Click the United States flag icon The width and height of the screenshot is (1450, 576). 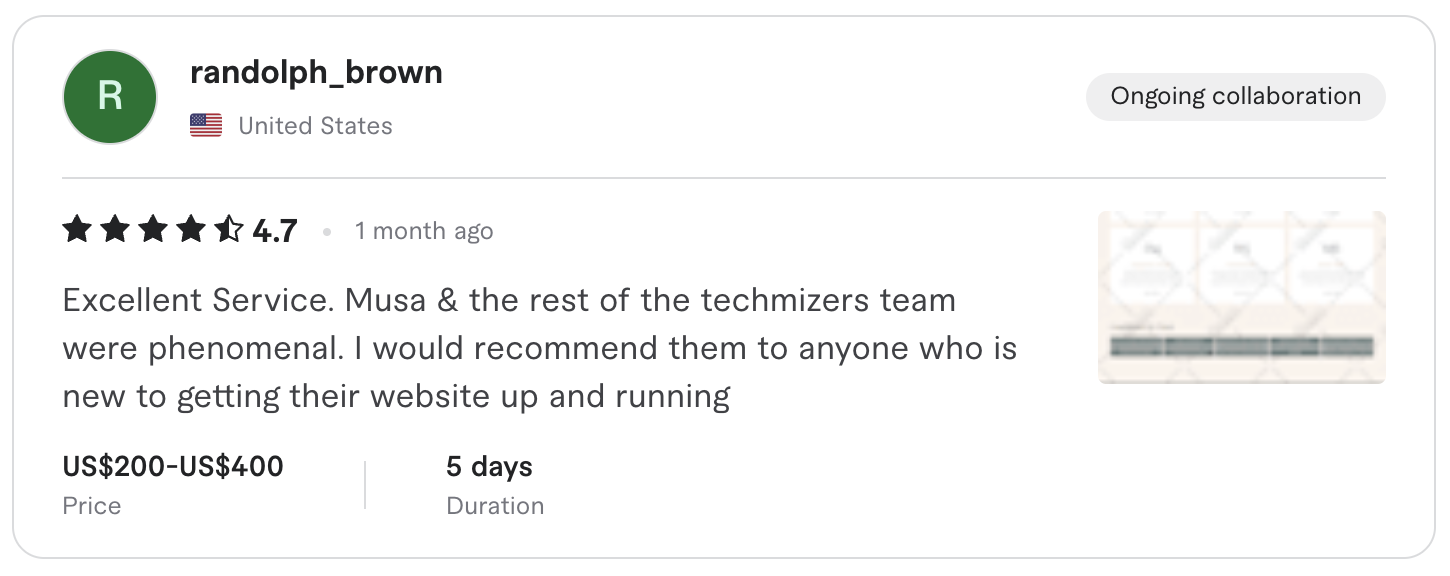tap(206, 125)
